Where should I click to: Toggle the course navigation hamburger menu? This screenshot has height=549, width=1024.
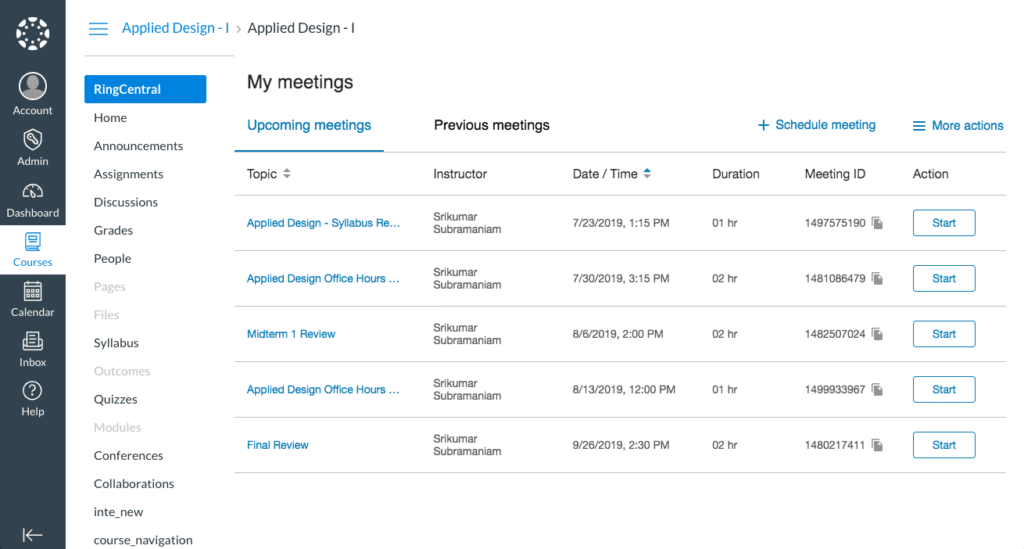98,28
